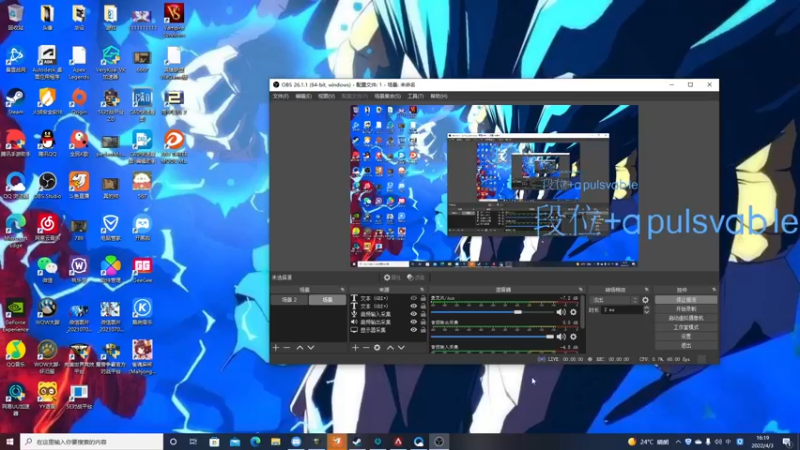Open 回收站 Recycle Bin icon
The image size is (800, 450).
click(x=15, y=17)
